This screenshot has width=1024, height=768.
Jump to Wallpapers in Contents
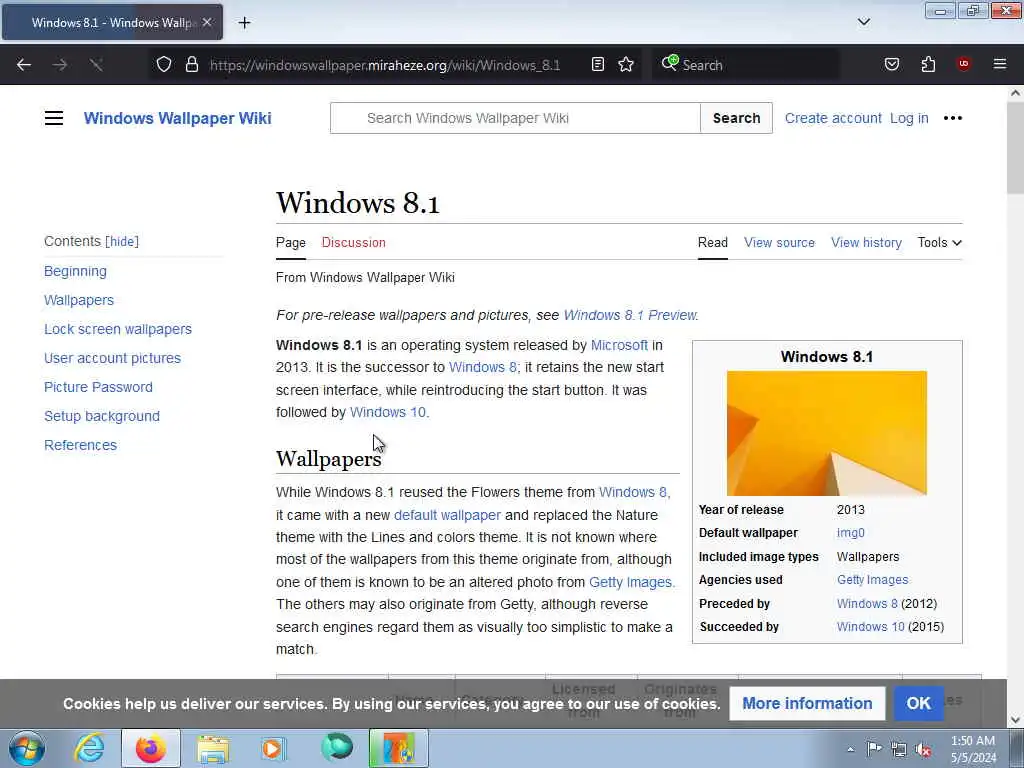[x=79, y=300]
